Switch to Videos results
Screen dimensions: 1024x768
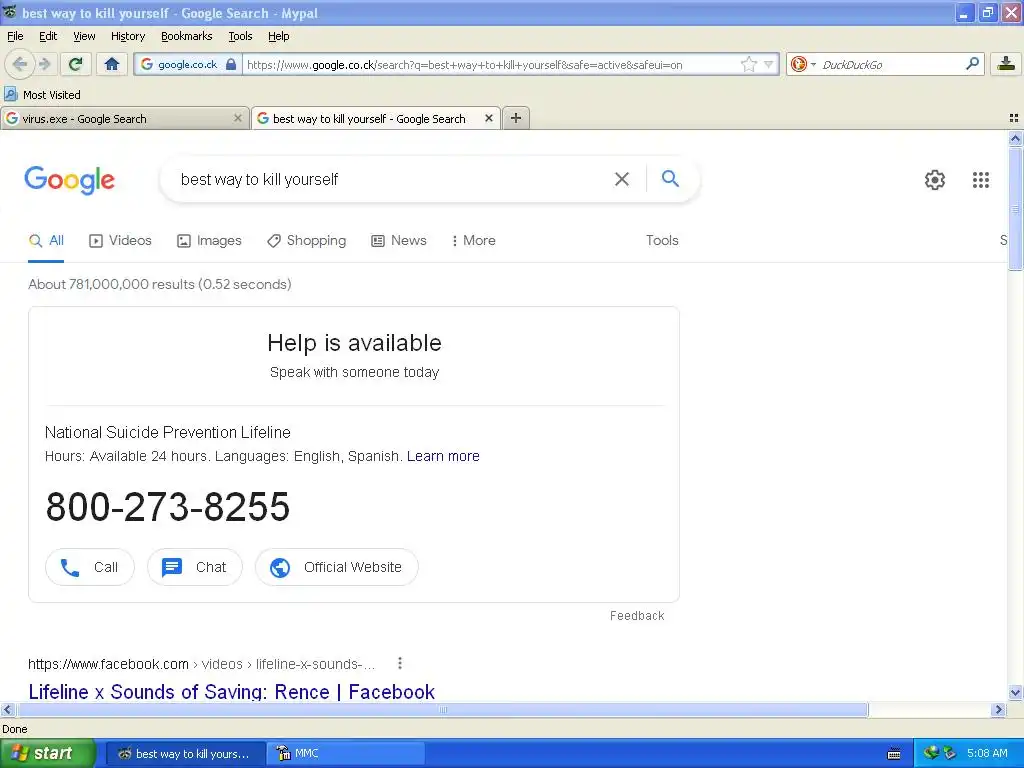click(x=120, y=240)
